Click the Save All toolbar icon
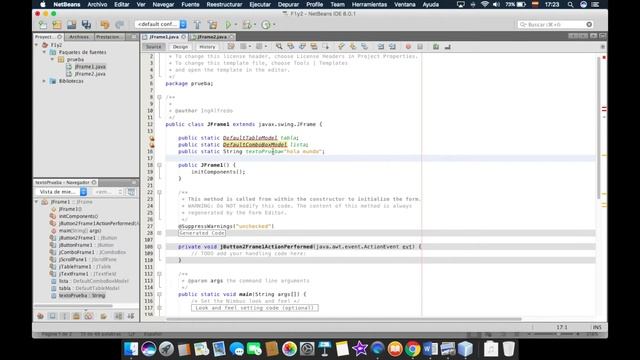640x360 pixels. (86, 24)
